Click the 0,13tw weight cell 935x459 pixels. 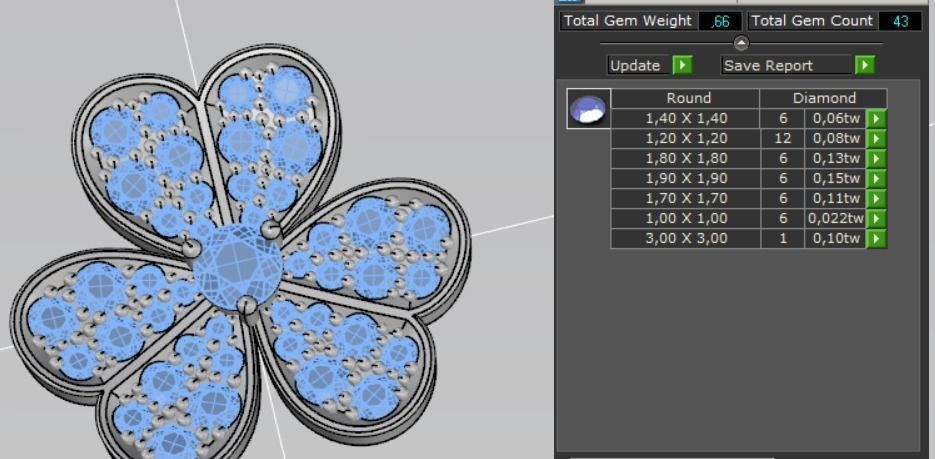pos(835,159)
